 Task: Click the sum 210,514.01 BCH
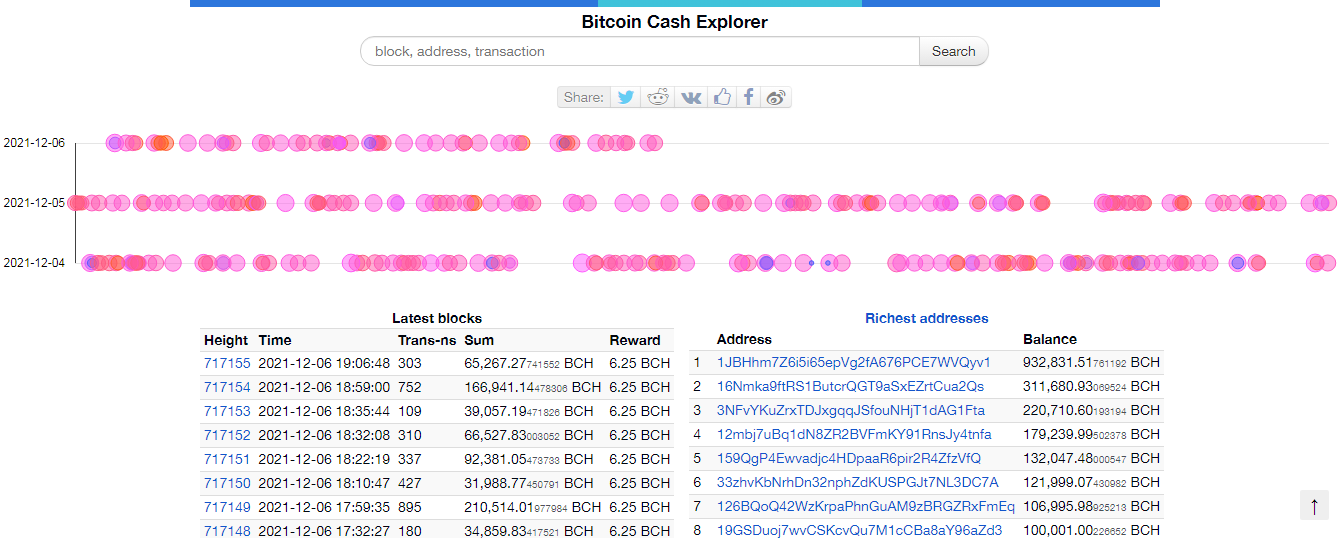(x=533, y=507)
